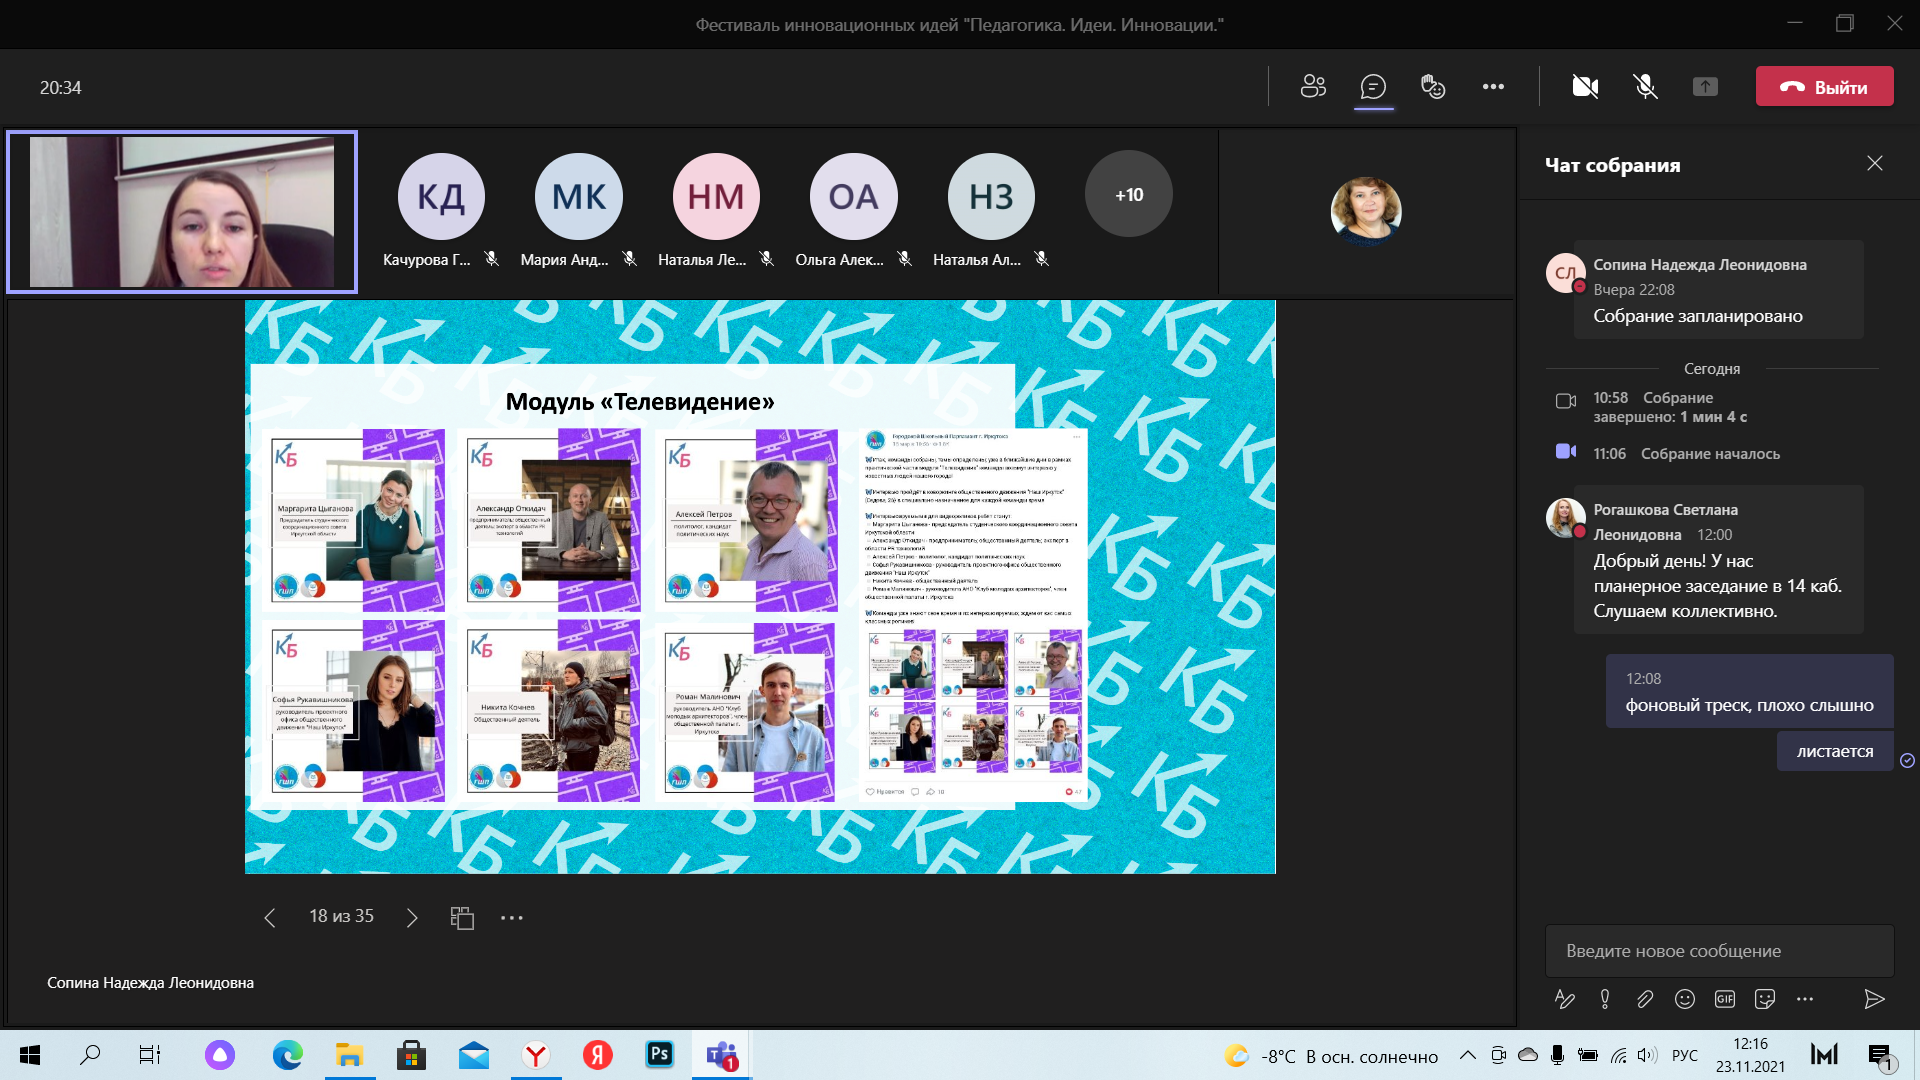This screenshot has height=1080, width=1920.
Task: Show the +10 additional participants
Action: pos(1128,195)
